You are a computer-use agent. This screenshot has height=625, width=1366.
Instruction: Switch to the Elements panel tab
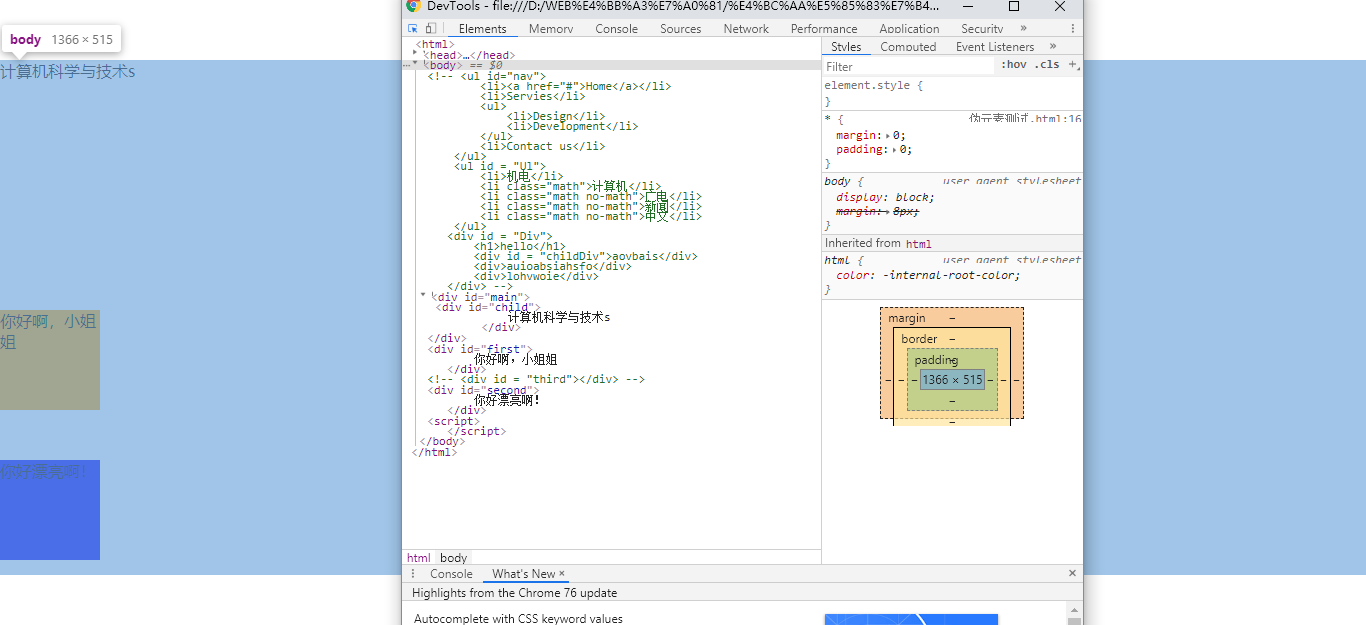[482, 28]
